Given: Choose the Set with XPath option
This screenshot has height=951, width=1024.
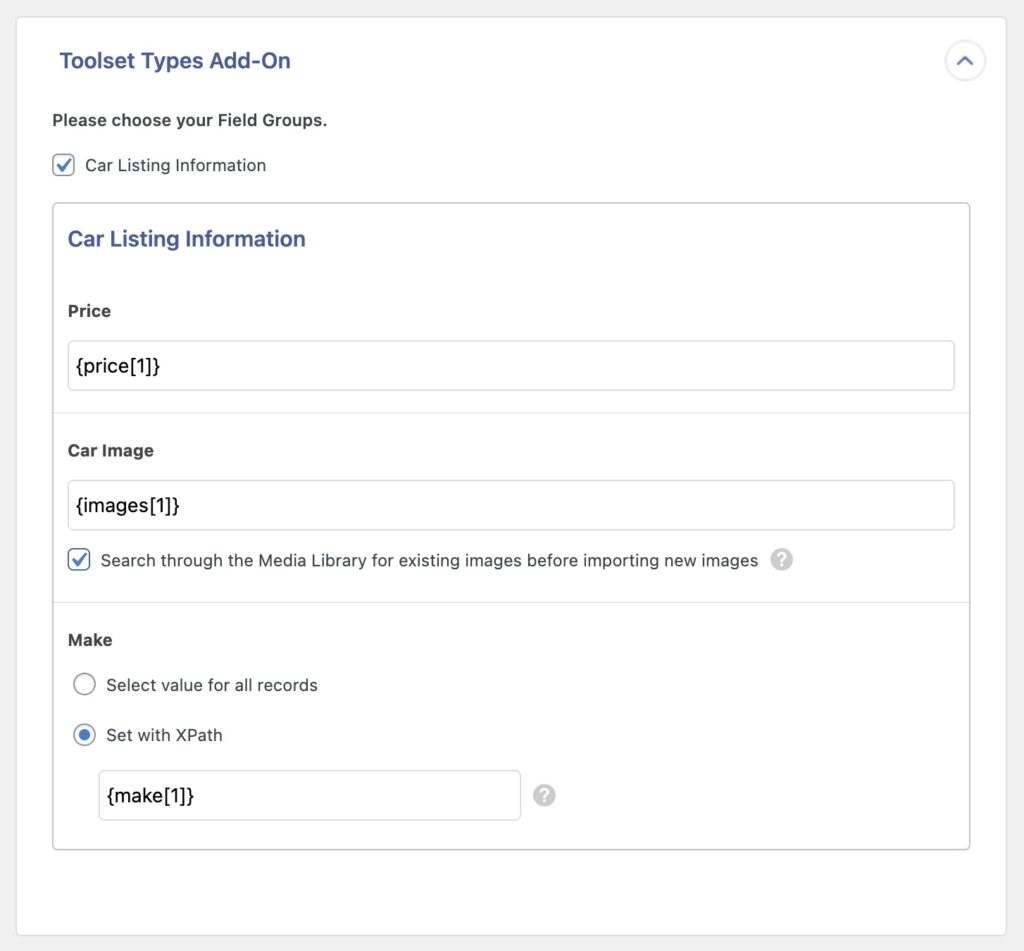Looking at the screenshot, I should (85, 734).
